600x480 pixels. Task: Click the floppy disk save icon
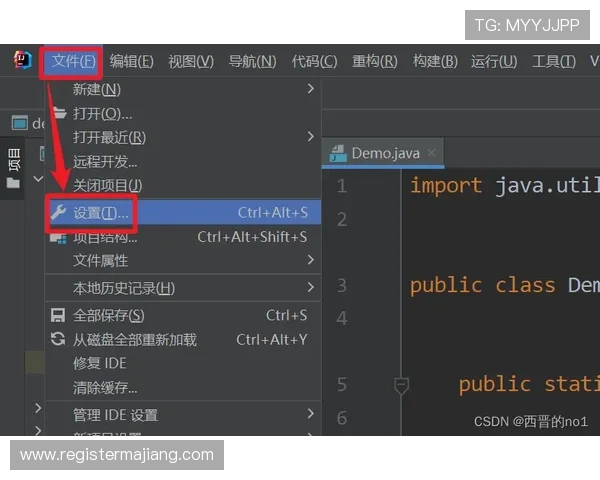58,315
